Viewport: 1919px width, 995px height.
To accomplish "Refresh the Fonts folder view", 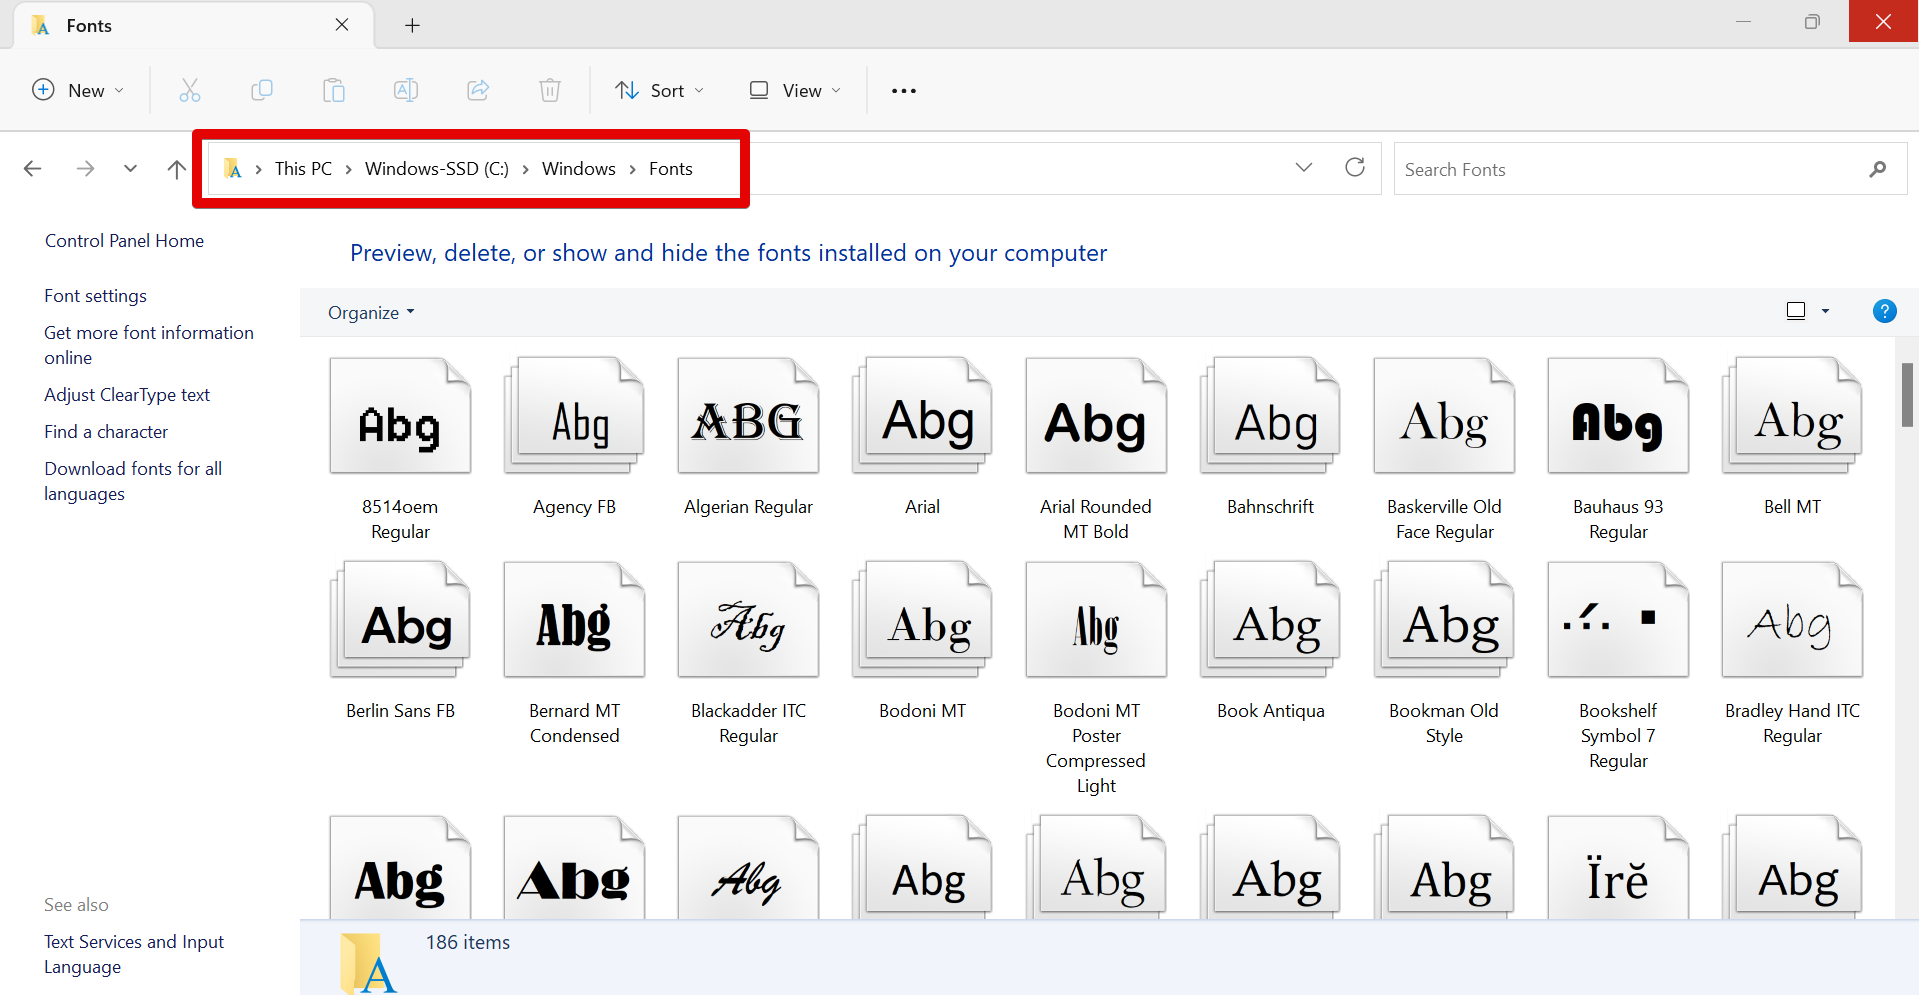I will [x=1355, y=168].
